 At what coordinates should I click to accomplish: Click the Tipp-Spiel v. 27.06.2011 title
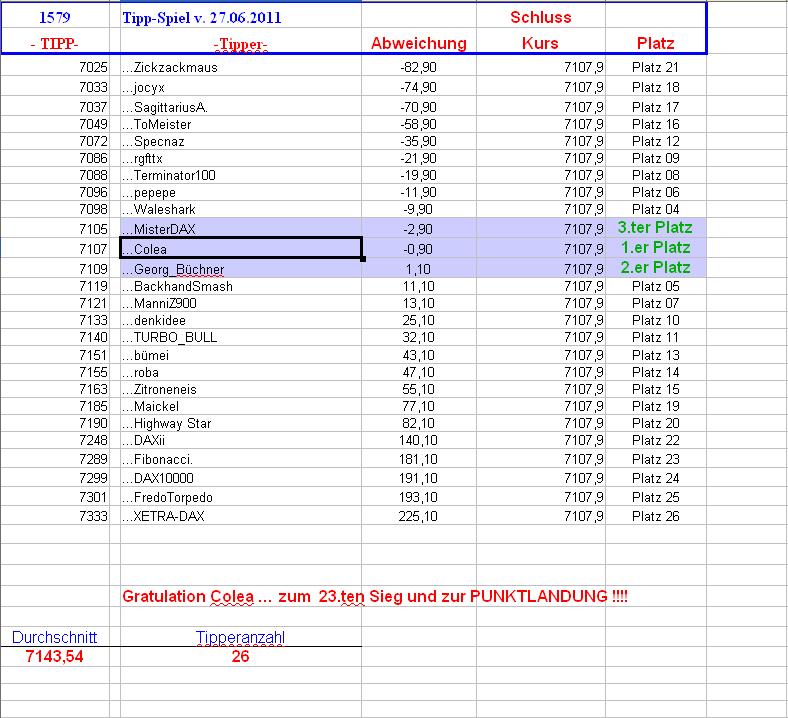[202, 18]
